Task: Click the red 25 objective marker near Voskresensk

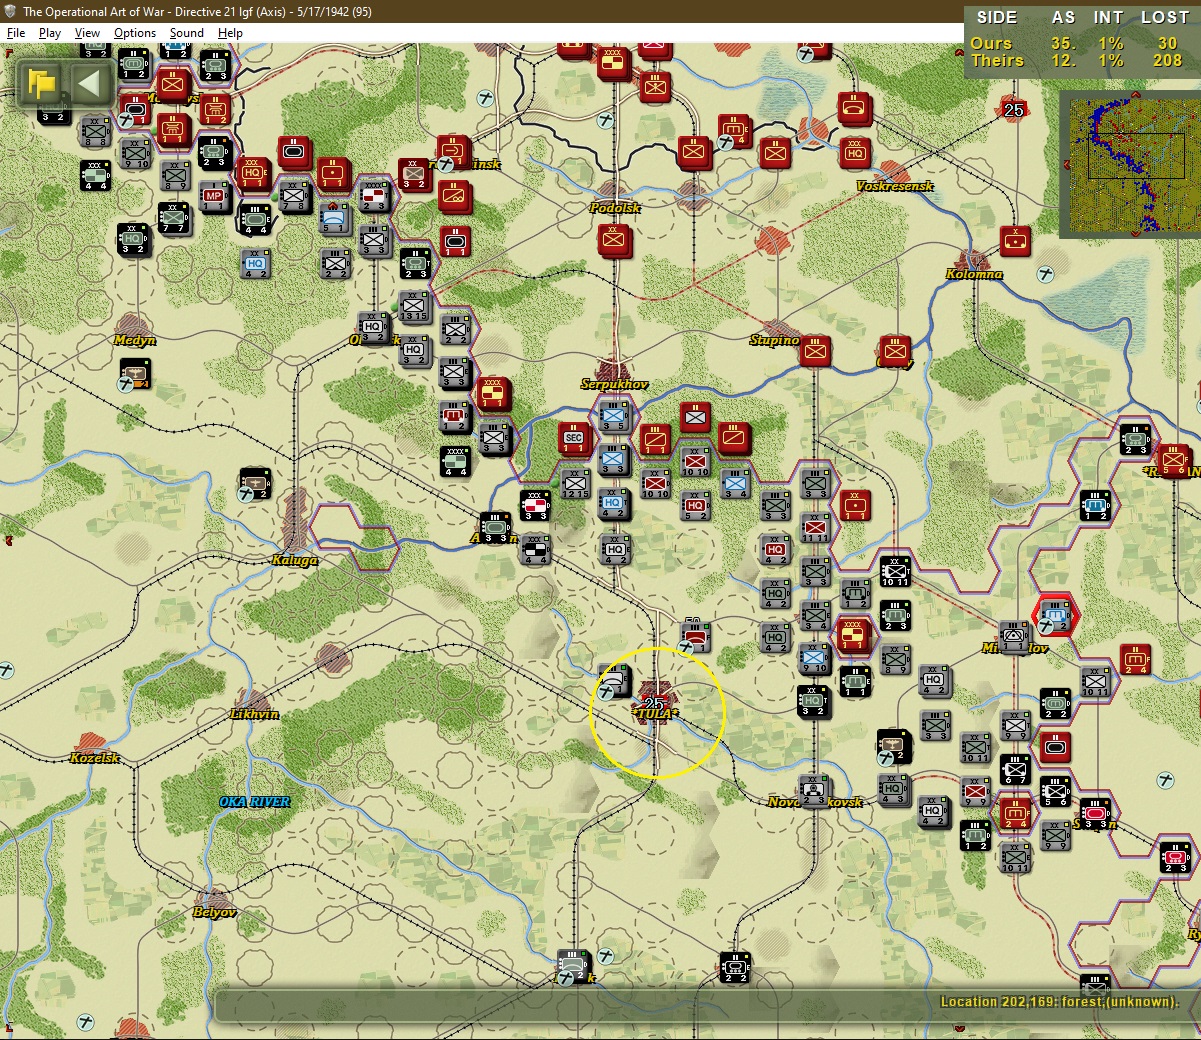Action: [1014, 110]
